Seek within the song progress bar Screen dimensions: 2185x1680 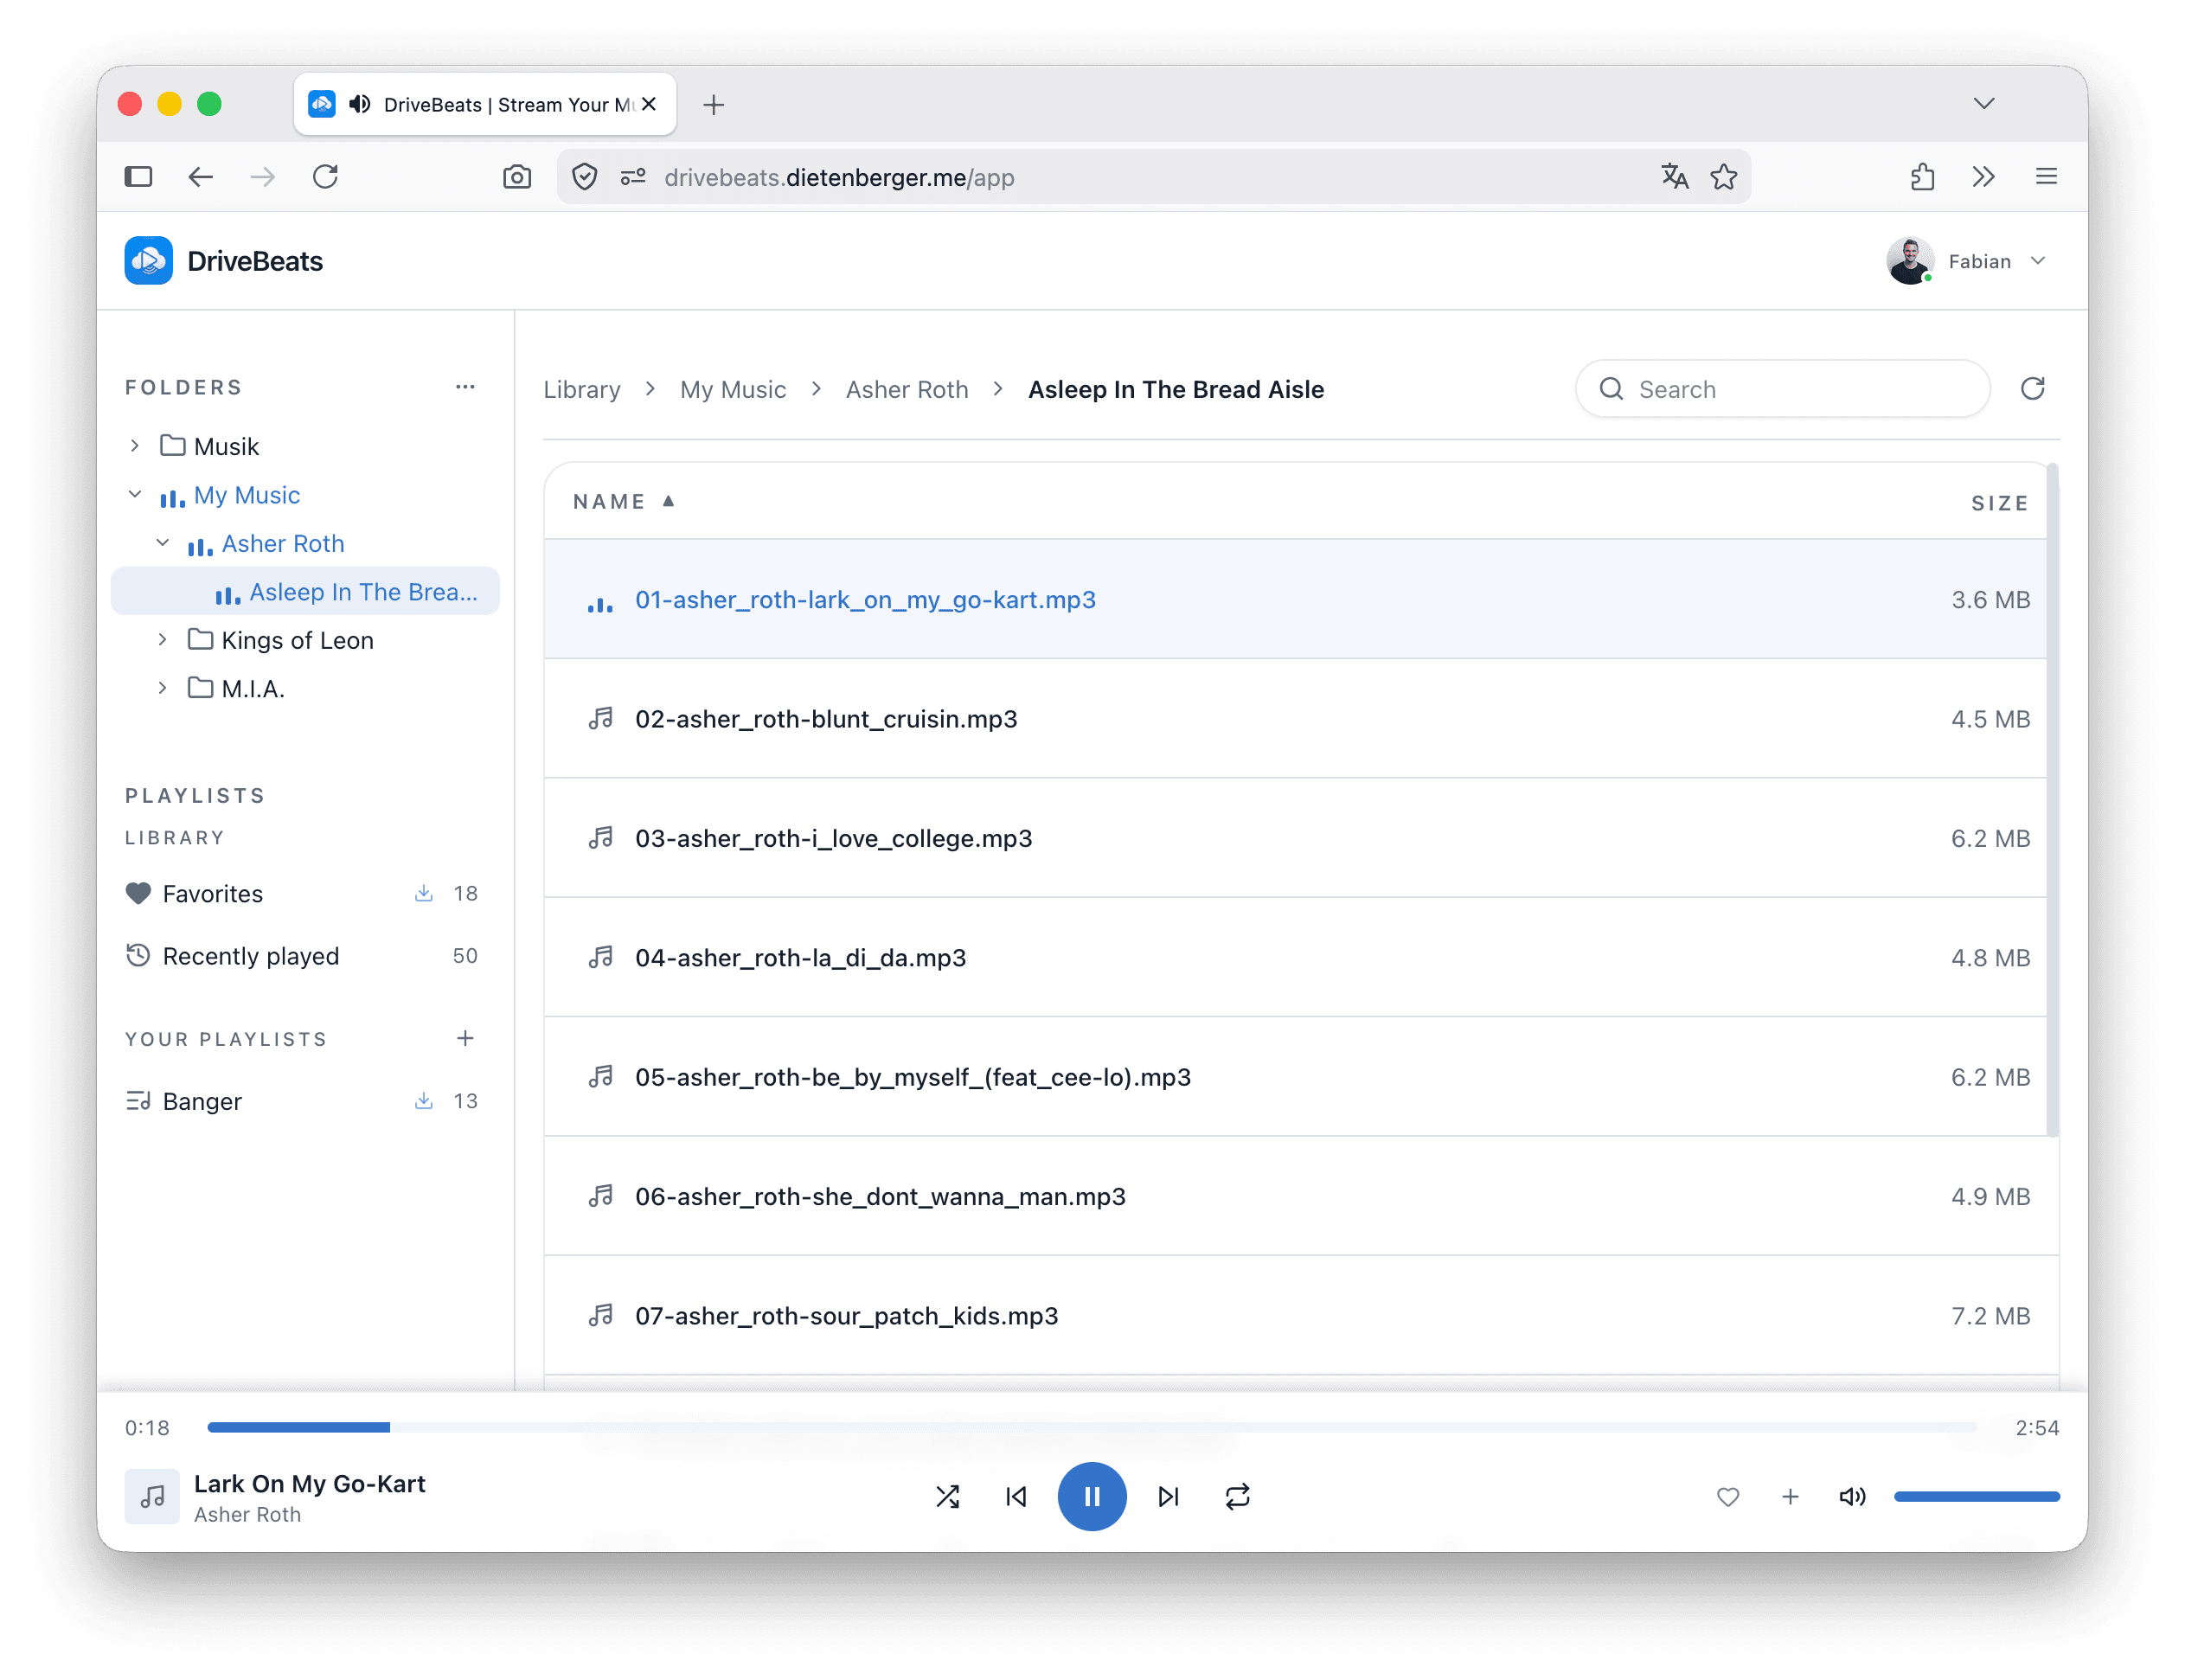1091,1427
